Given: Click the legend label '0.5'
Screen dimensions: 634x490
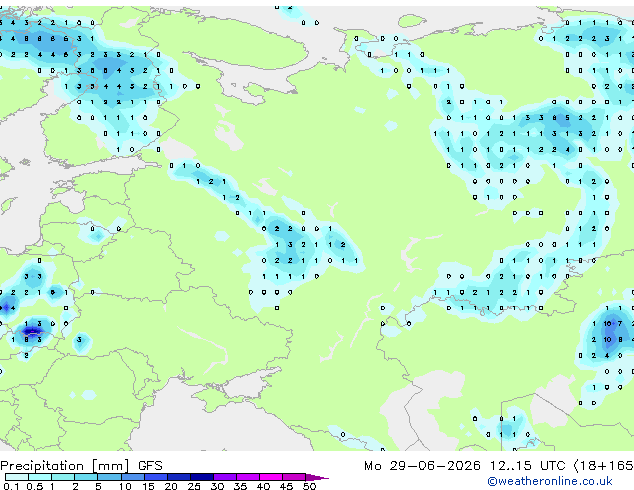Looking at the screenshot, I should coord(34,486).
